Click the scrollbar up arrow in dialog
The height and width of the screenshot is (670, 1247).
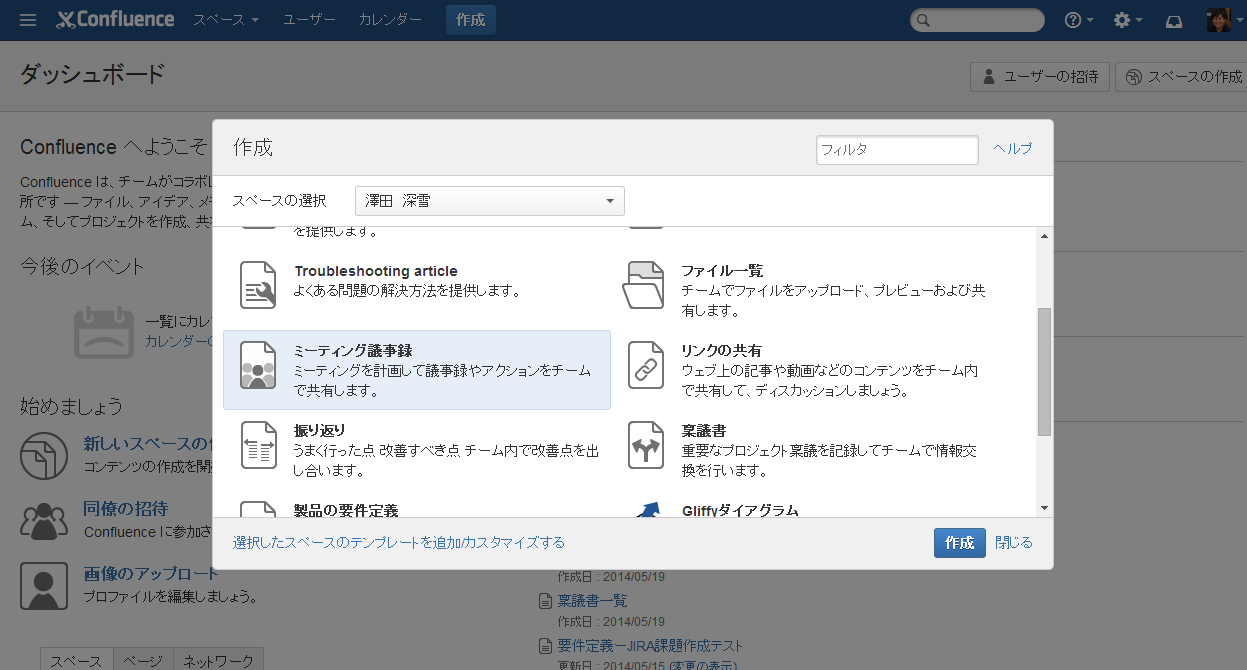(x=1044, y=236)
